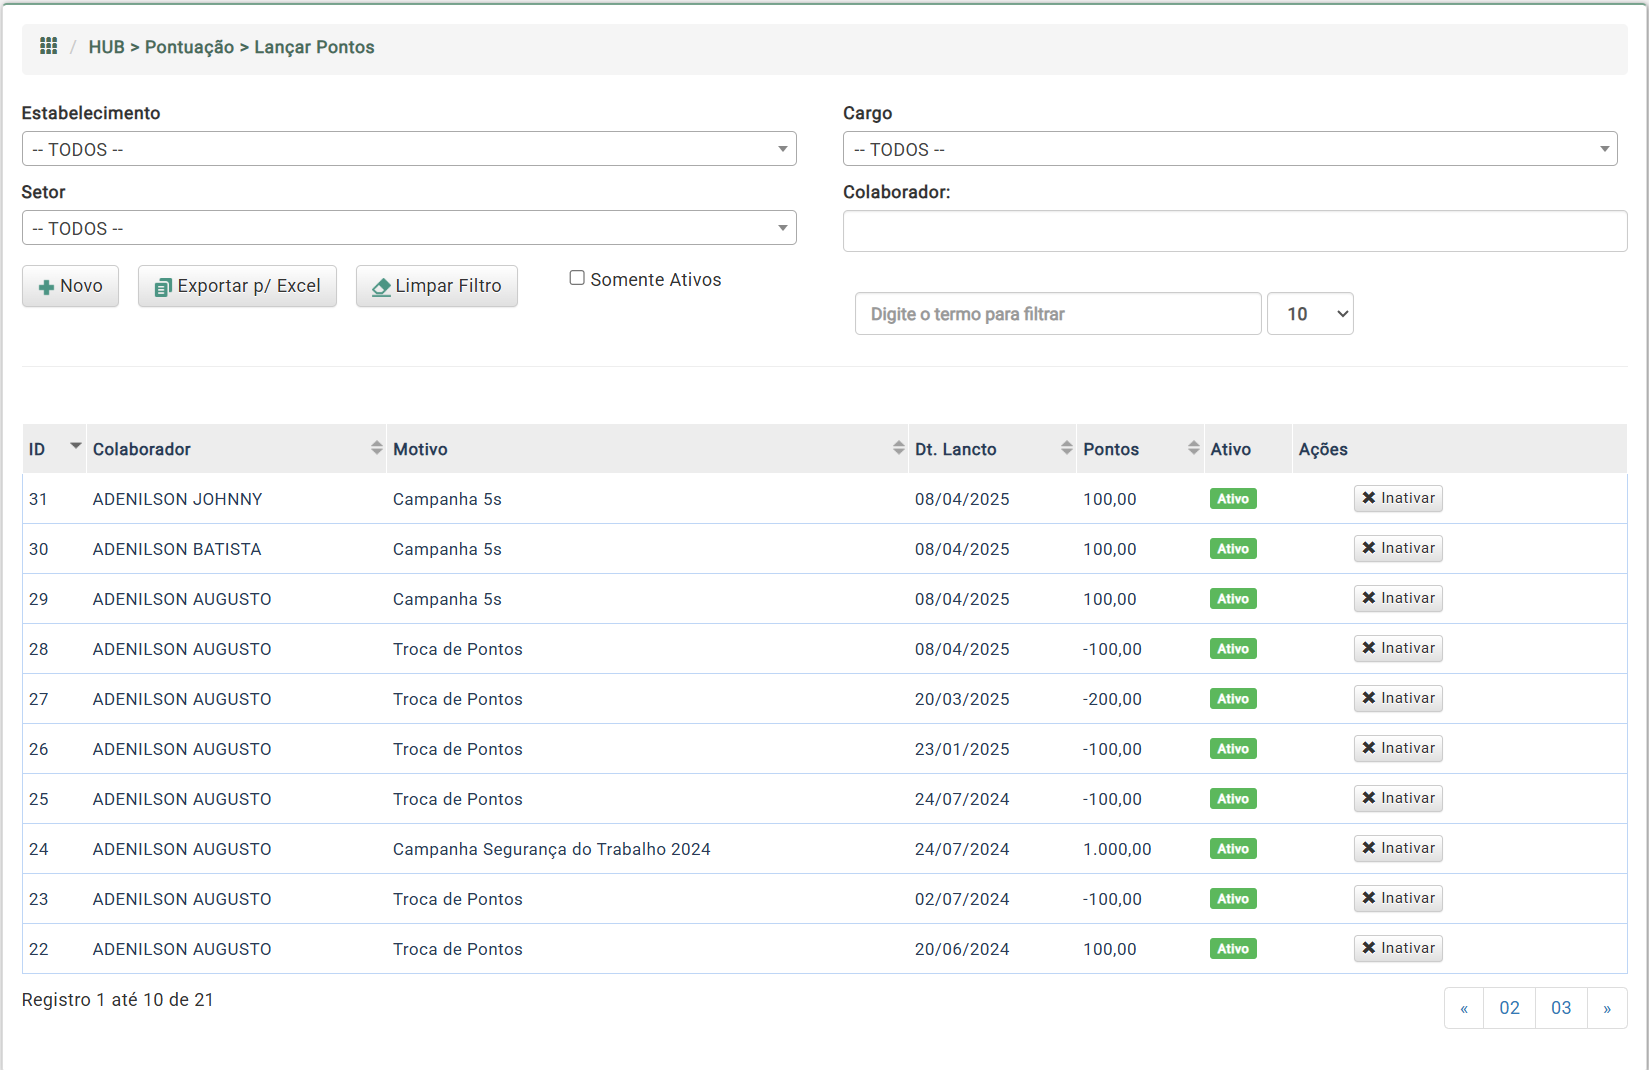Click the filter term search box
Viewport: 1649px width, 1070px height.
(1058, 314)
